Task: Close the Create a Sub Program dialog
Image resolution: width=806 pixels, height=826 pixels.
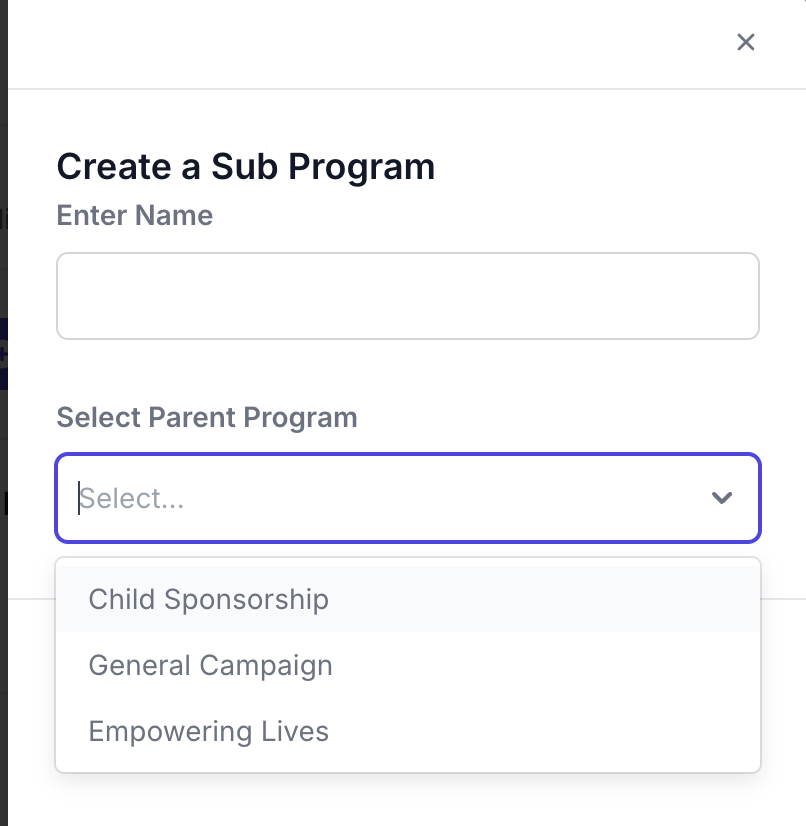Action: [745, 42]
